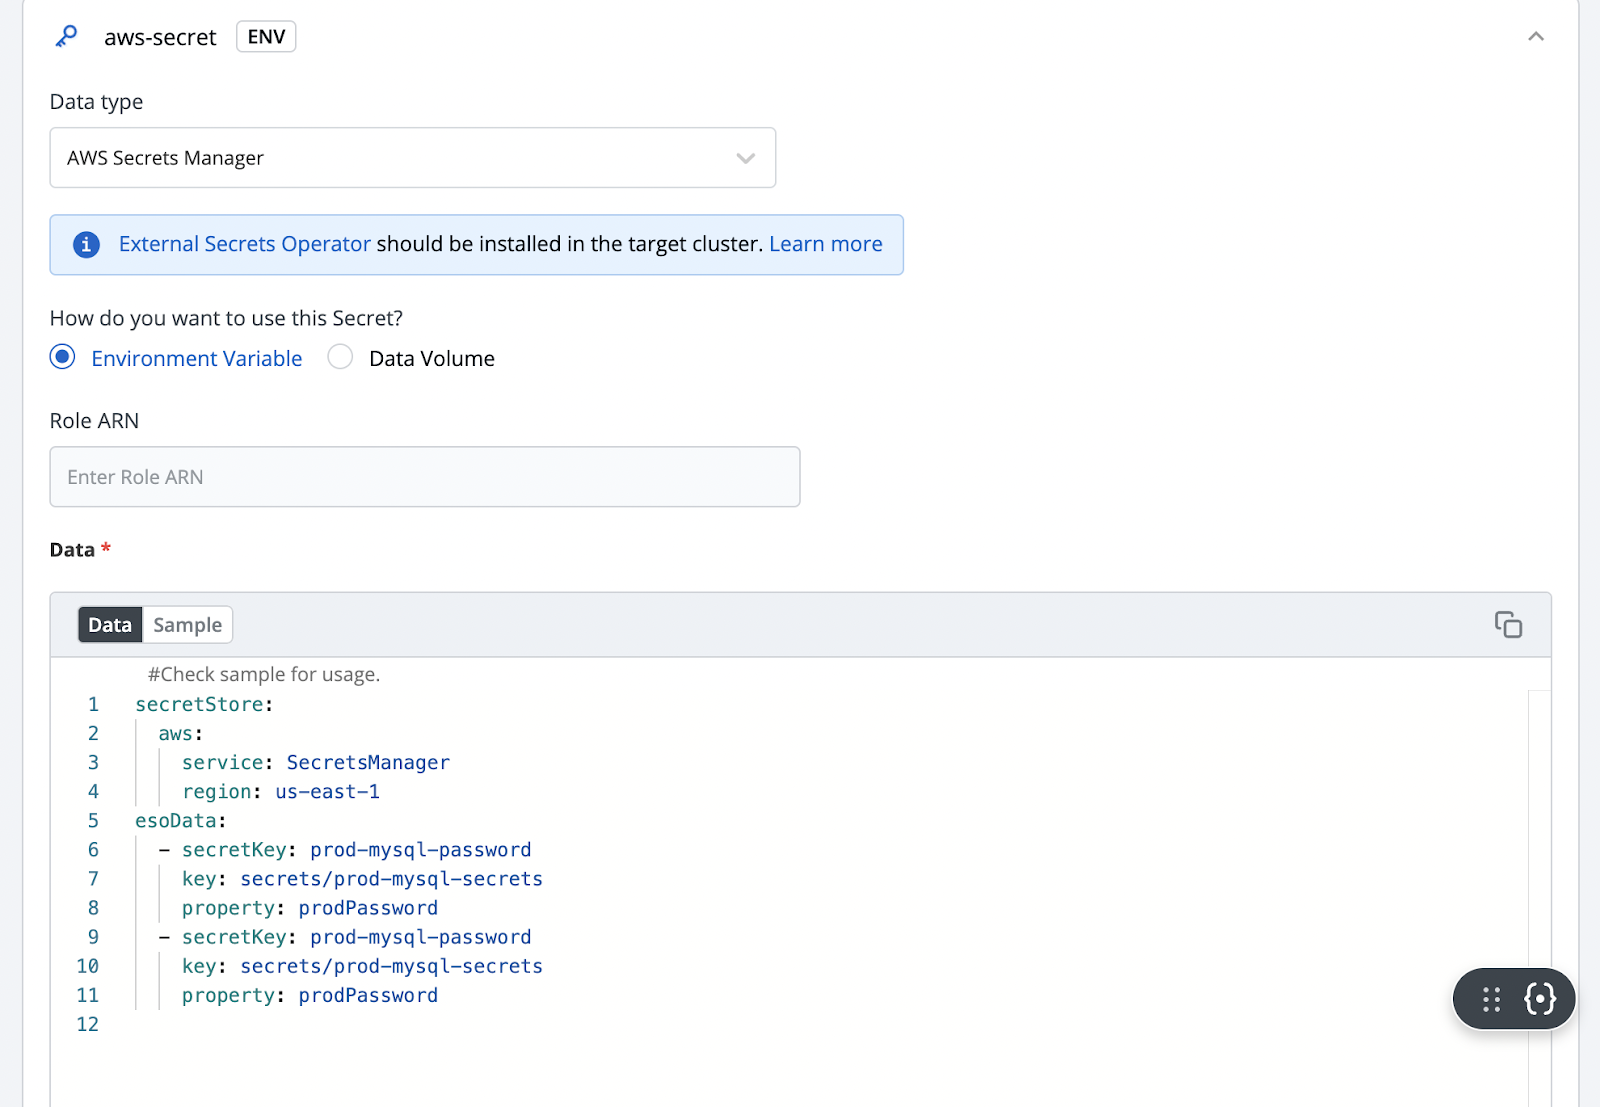Click the info icon in the banner
The image size is (1600, 1107).
click(x=87, y=245)
